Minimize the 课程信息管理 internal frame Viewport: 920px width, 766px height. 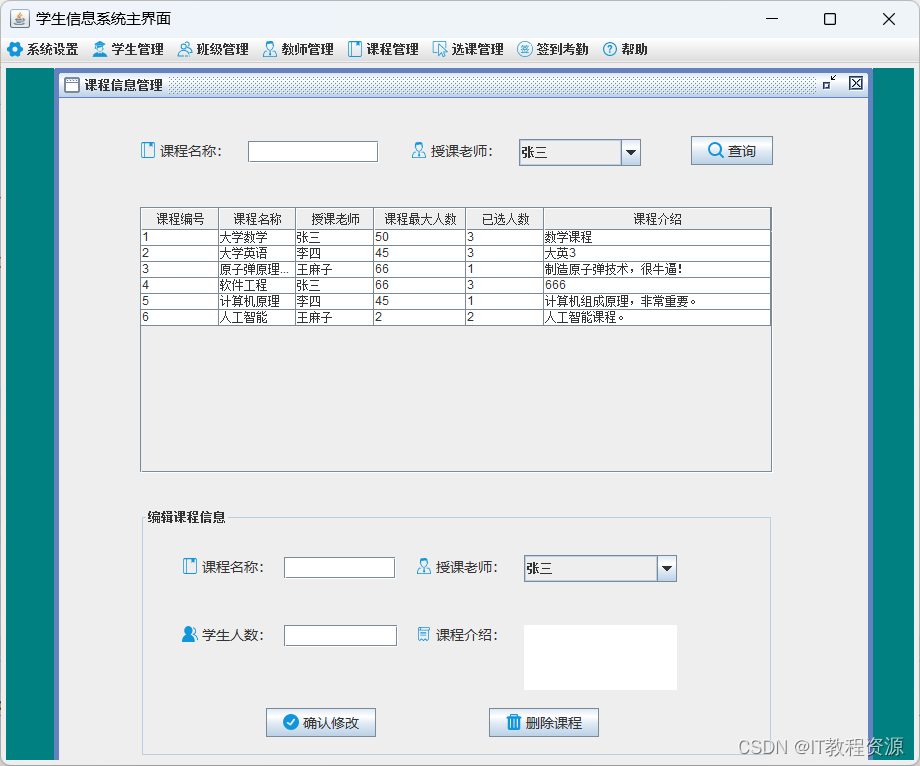(x=829, y=83)
